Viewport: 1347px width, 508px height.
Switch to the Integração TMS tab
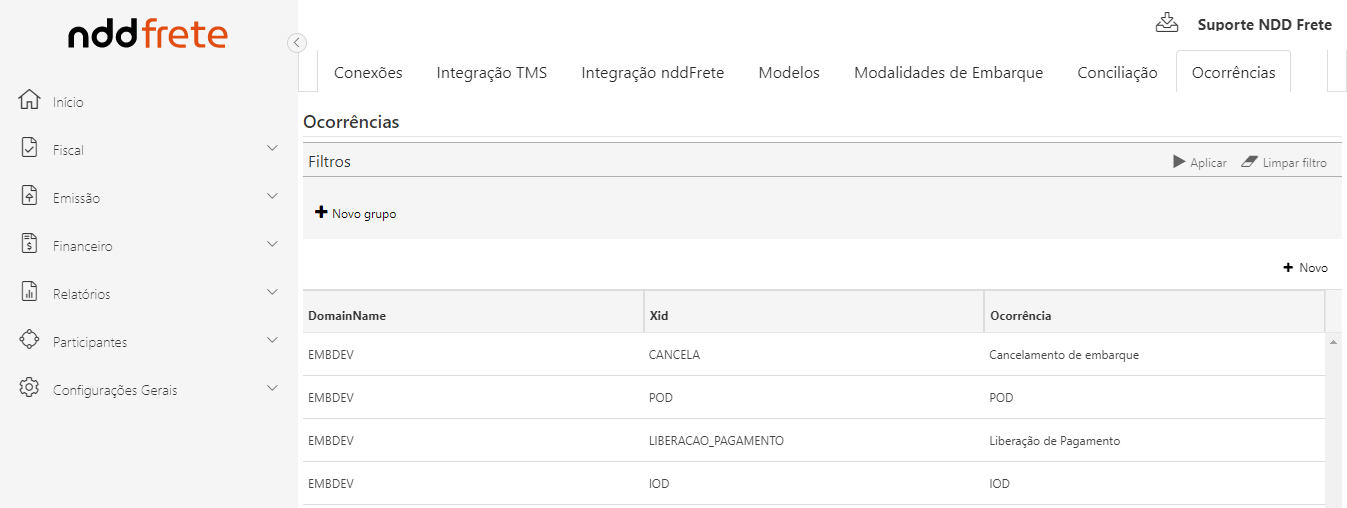(491, 72)
